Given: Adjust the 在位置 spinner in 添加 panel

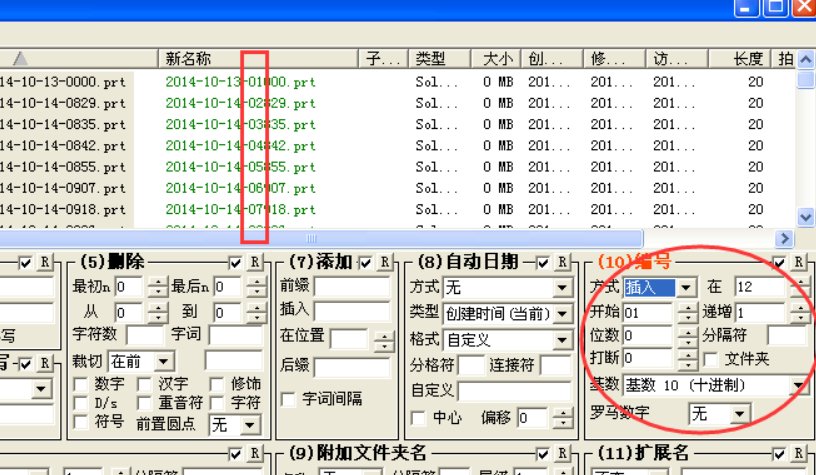Looking at the screenshot, I should pos(384,341).
